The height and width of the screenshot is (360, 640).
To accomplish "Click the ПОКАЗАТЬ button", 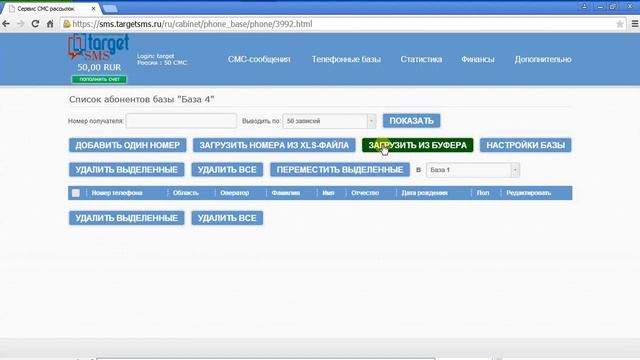I will [411, 121].
